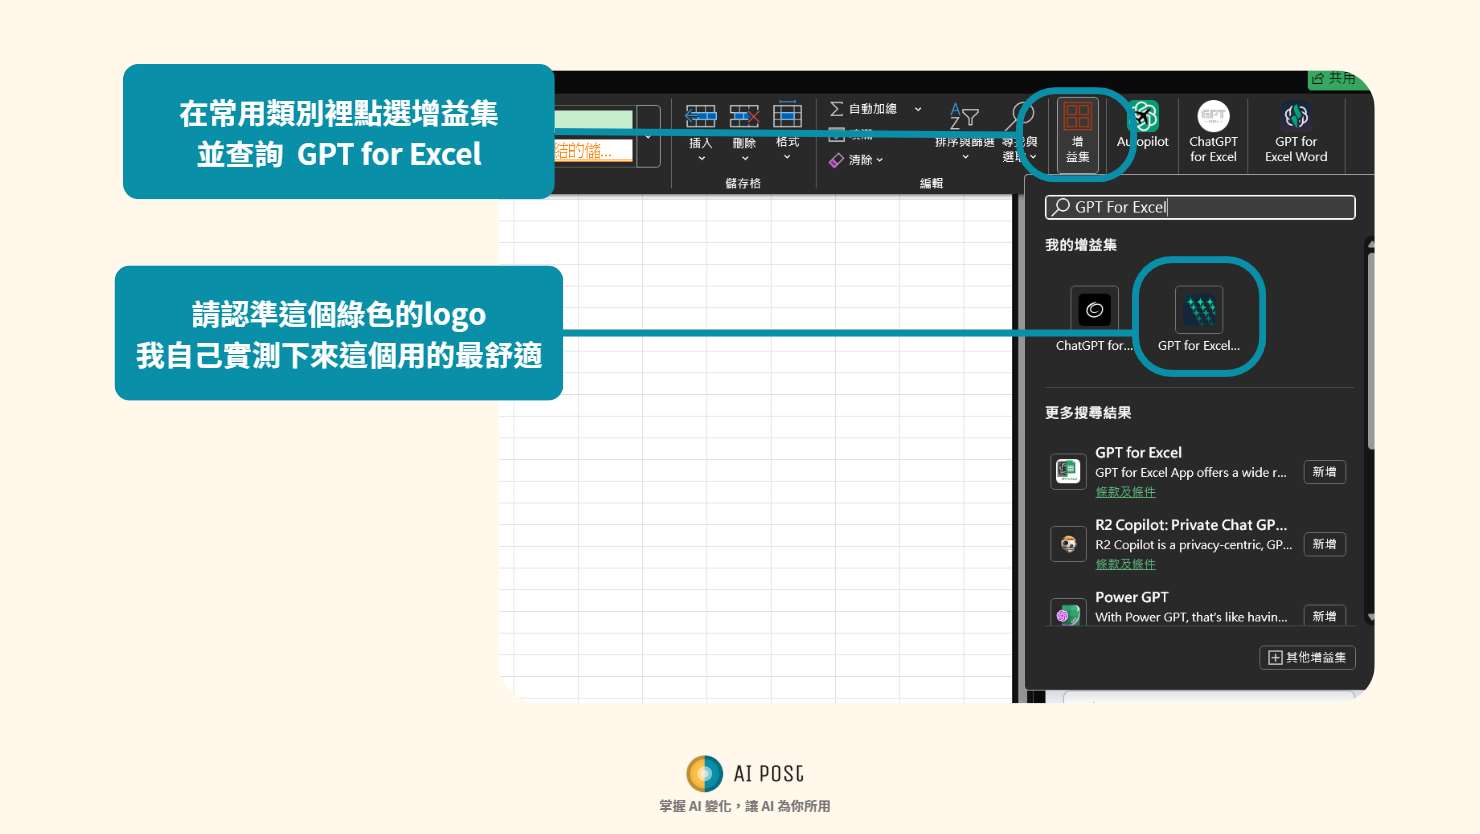Click the AutoSum (自動加總) button

tap(863, 109)
